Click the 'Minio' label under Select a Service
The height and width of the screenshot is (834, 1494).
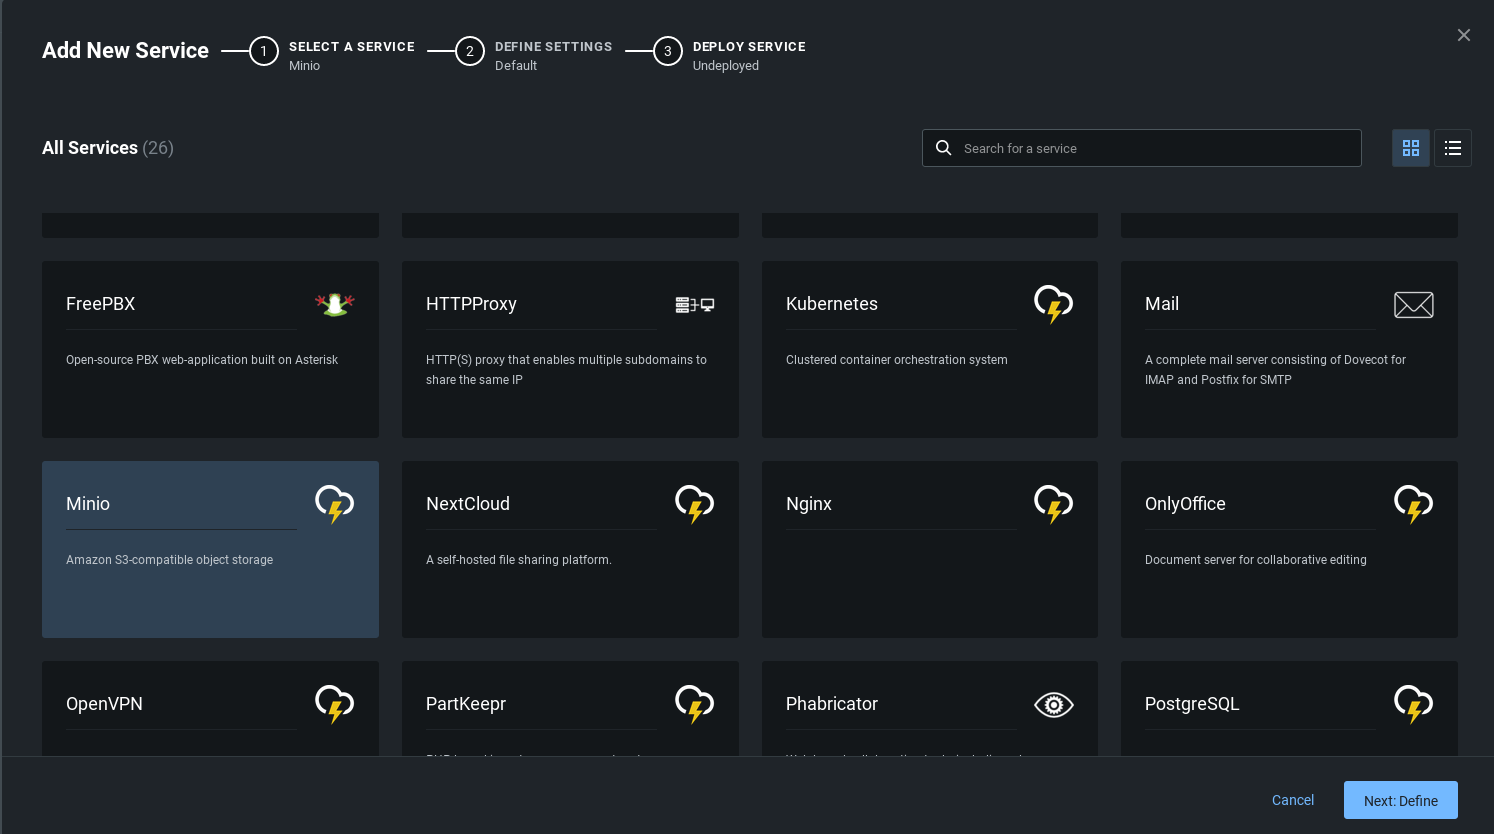click(x=305, y=66)
